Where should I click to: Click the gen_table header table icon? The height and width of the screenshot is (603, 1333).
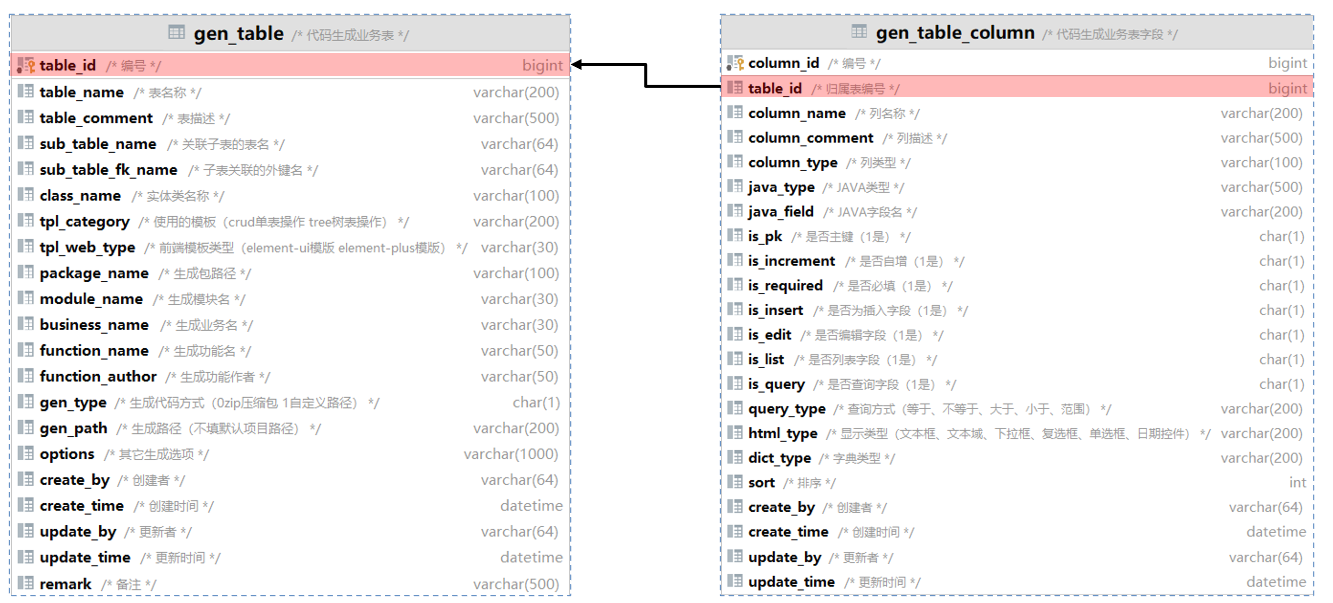point(177,33)
